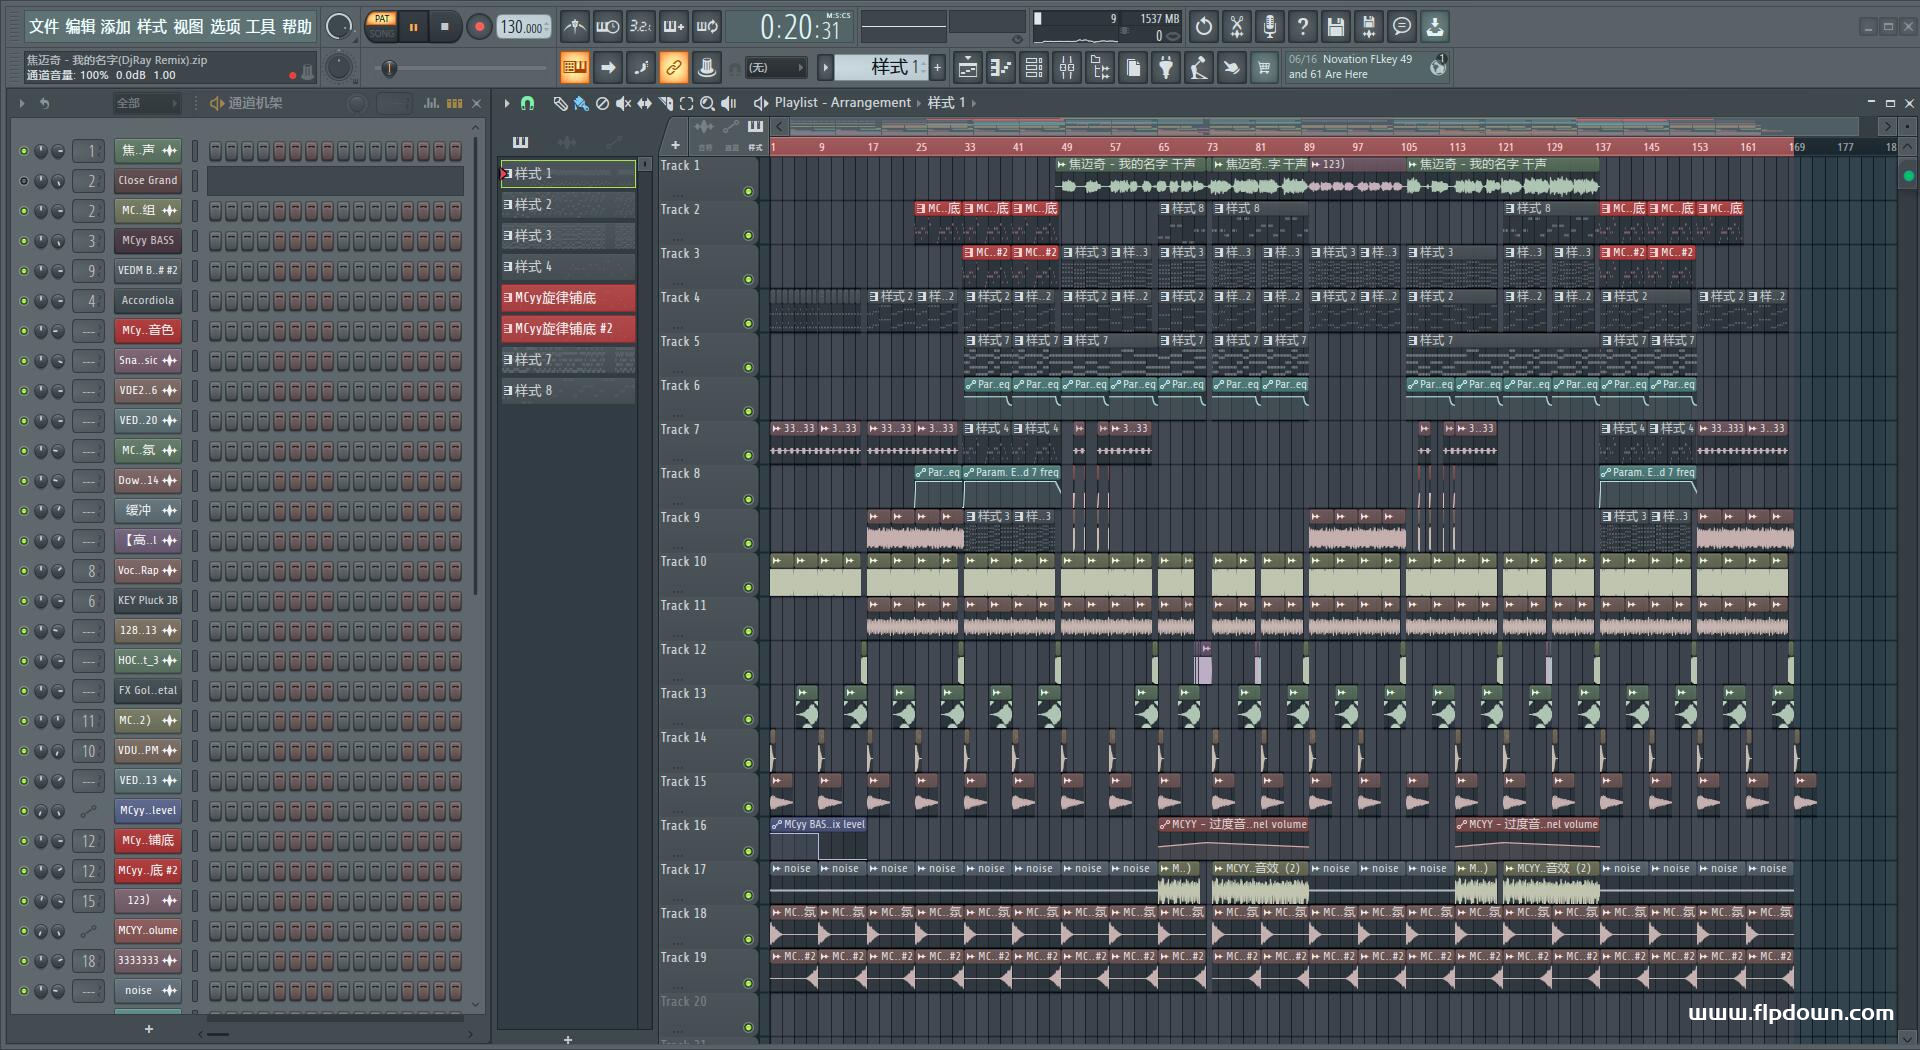Open the shopping cart content library
The height and width of the screenshot is (1050, 1920).
[1265, 68]
